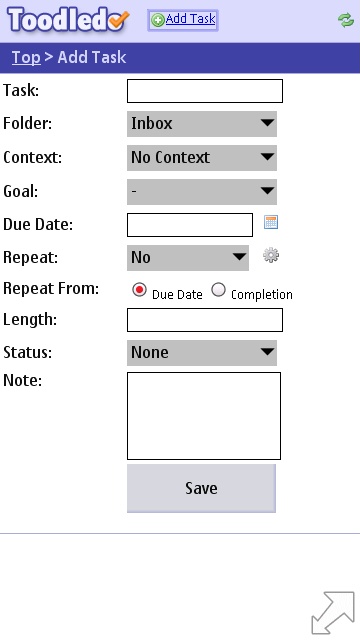Focus the Task name input field

[x=205, y=91]
